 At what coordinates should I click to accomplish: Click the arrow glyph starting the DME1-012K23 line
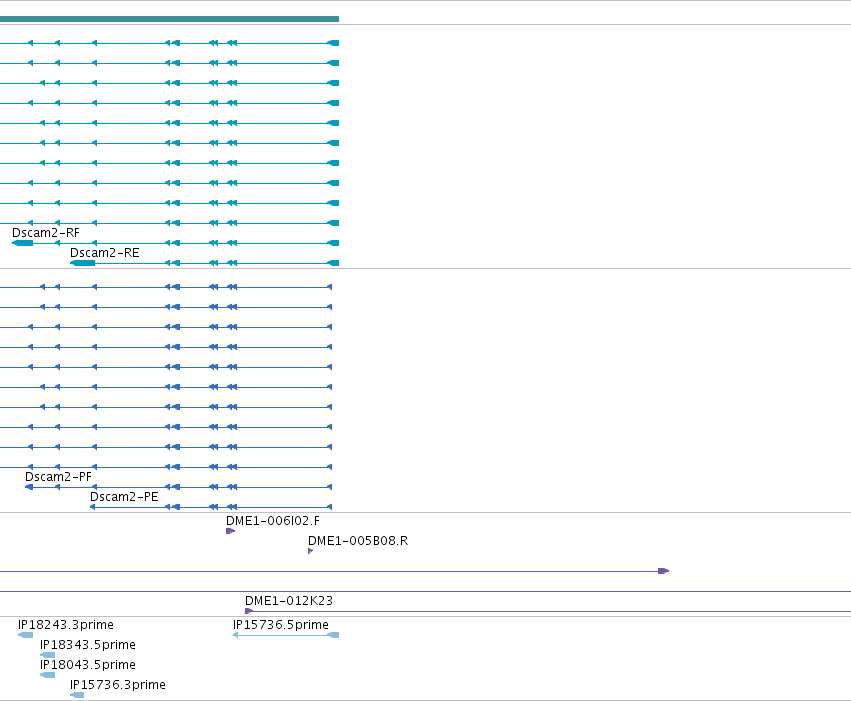[249, 611]
